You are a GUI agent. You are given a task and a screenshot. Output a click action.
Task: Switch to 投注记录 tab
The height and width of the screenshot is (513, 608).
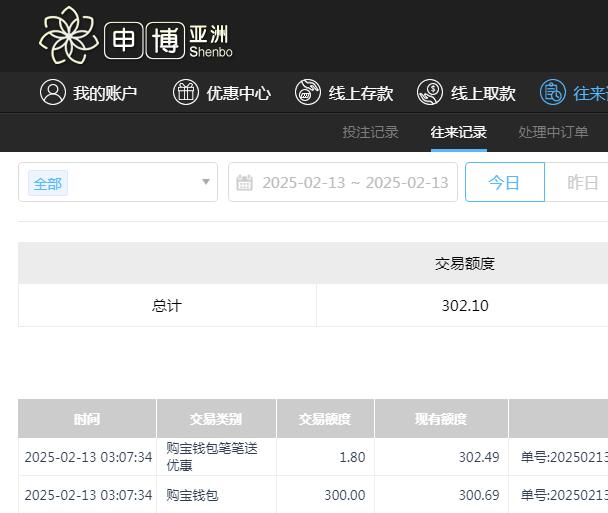pos(370,132)
